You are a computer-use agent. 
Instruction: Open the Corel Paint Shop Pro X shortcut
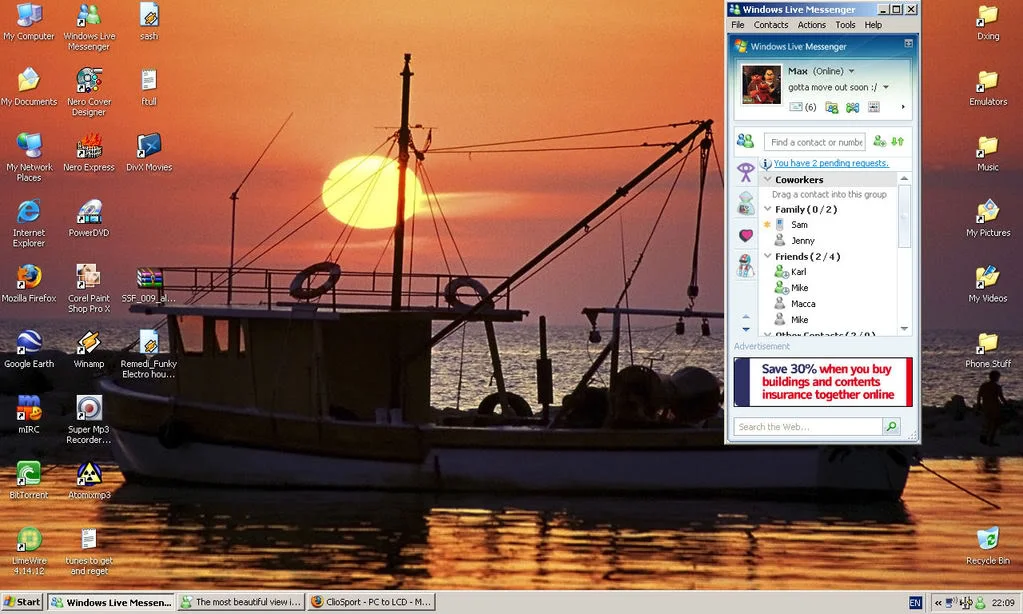pyautogui.click(x=89, y=288)
